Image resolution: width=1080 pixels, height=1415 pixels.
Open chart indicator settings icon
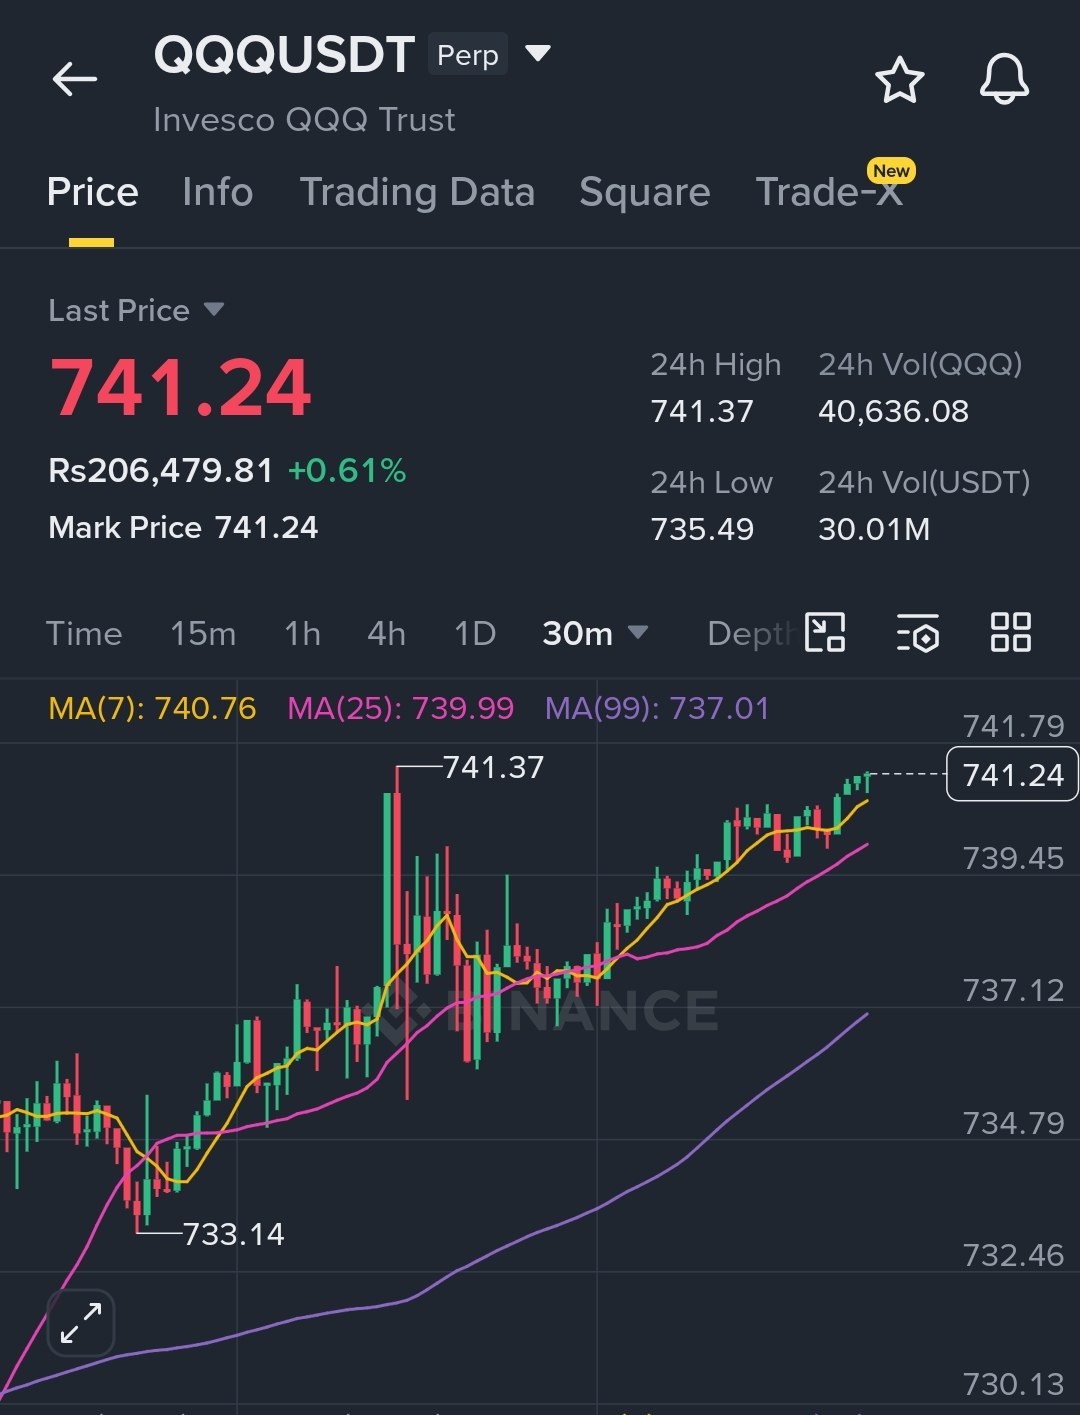click(918, 633)
